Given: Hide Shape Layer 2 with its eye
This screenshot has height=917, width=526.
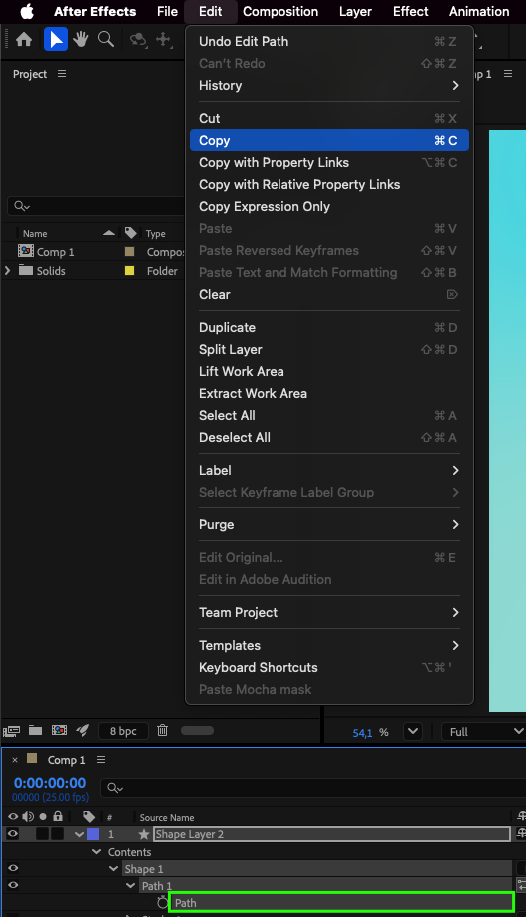Looking at the screenshot, I should click(x=12, y=834).
